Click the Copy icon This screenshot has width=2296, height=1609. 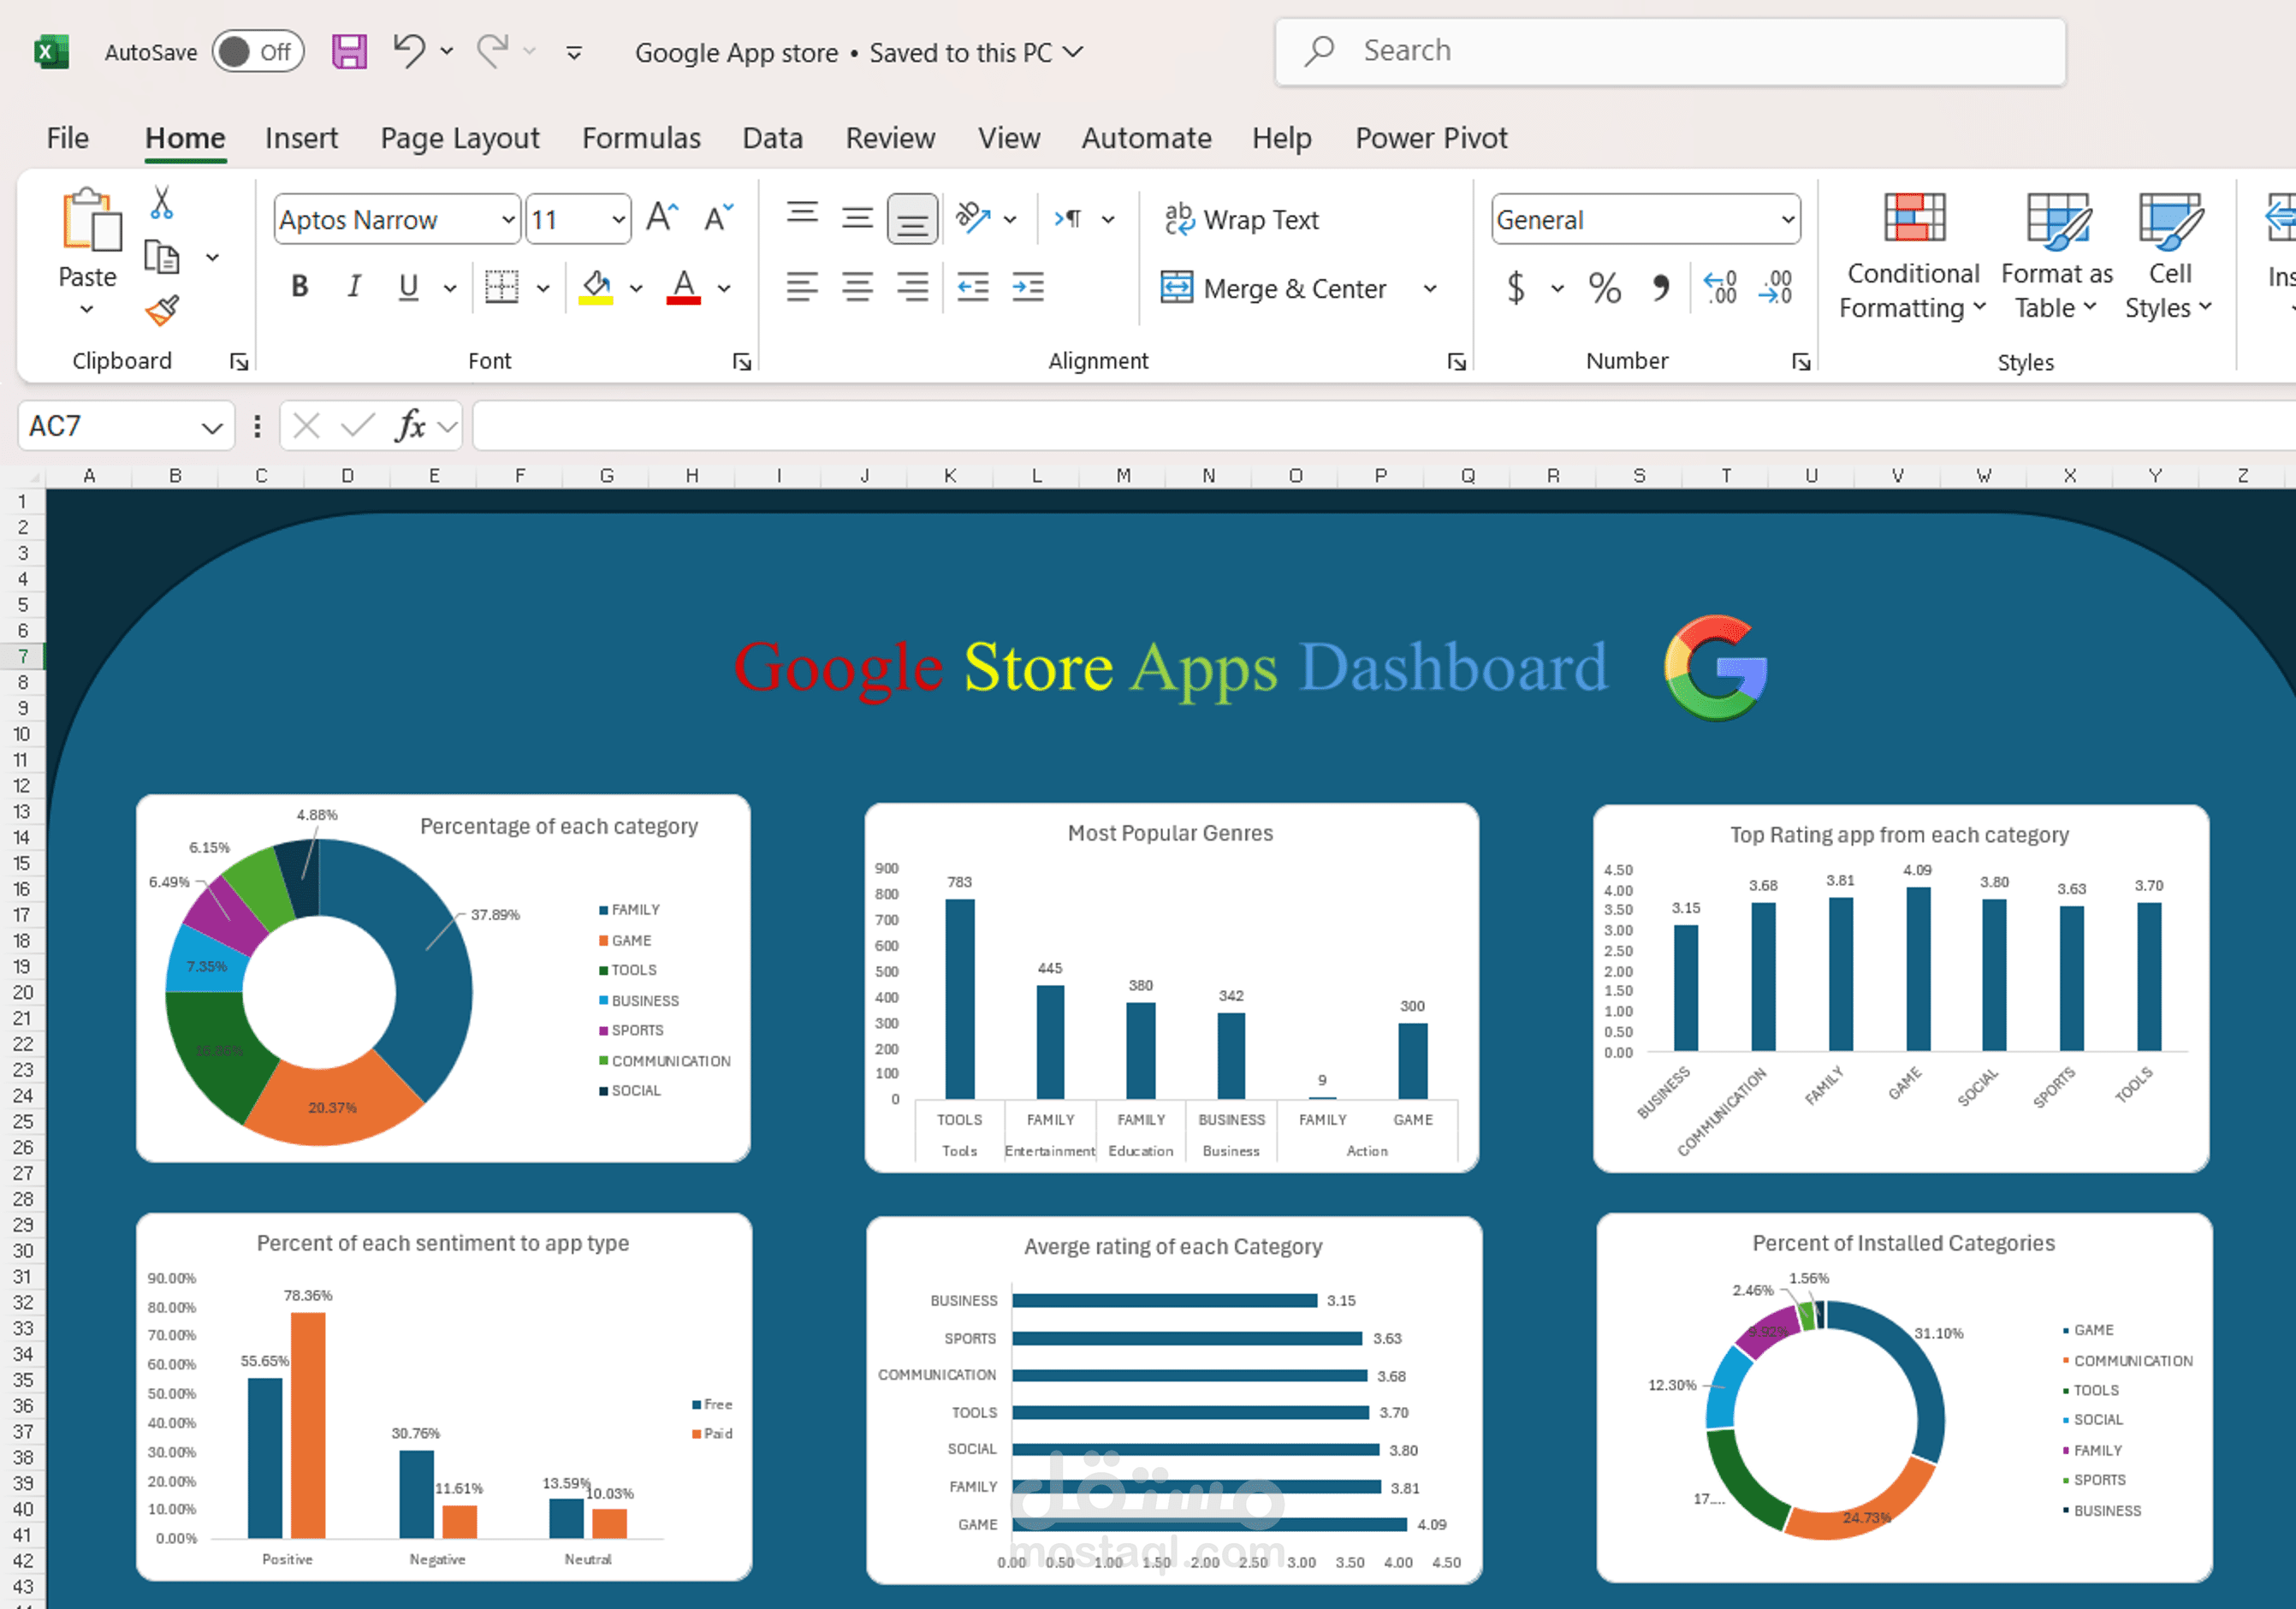click(x=161, y=257)
